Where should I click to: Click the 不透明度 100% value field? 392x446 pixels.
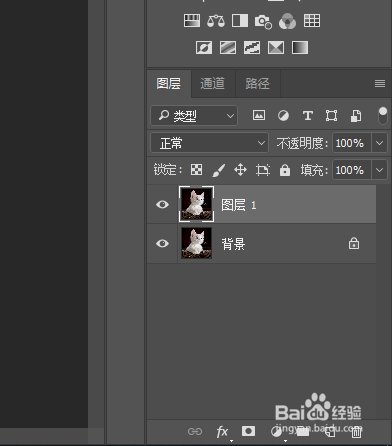351,143
